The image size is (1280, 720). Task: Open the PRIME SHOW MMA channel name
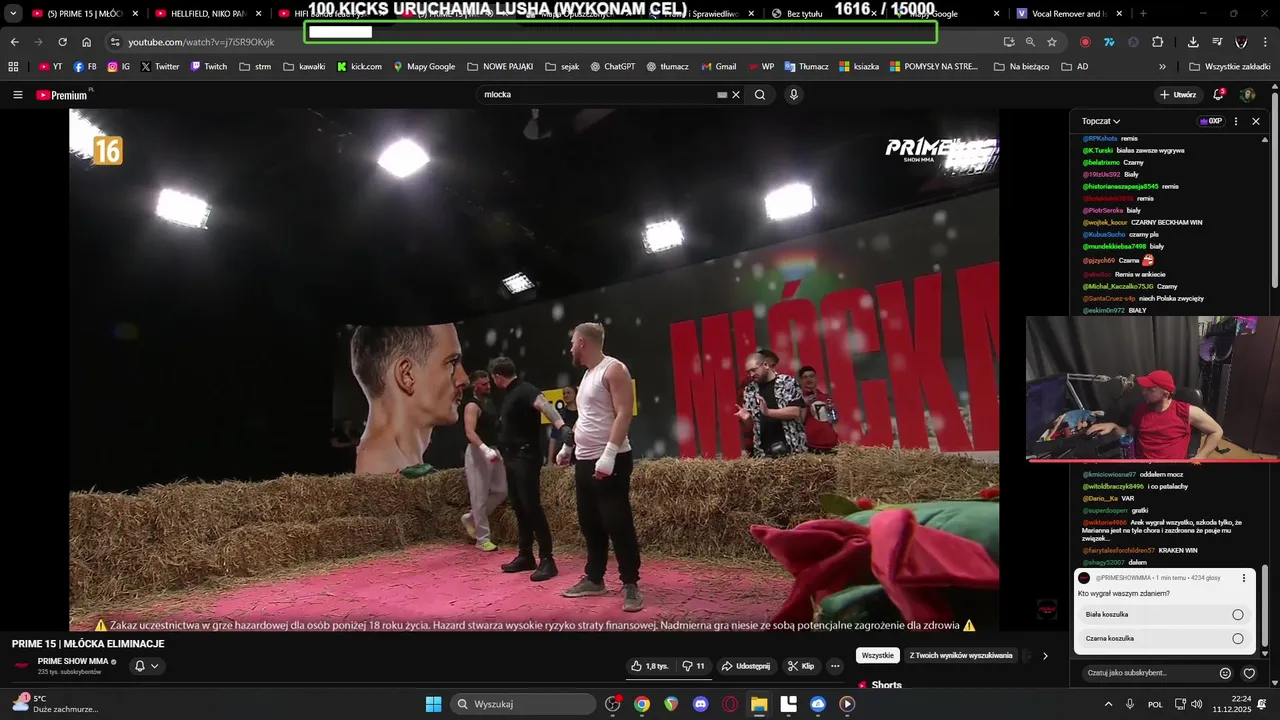click(x=73, y=661)
